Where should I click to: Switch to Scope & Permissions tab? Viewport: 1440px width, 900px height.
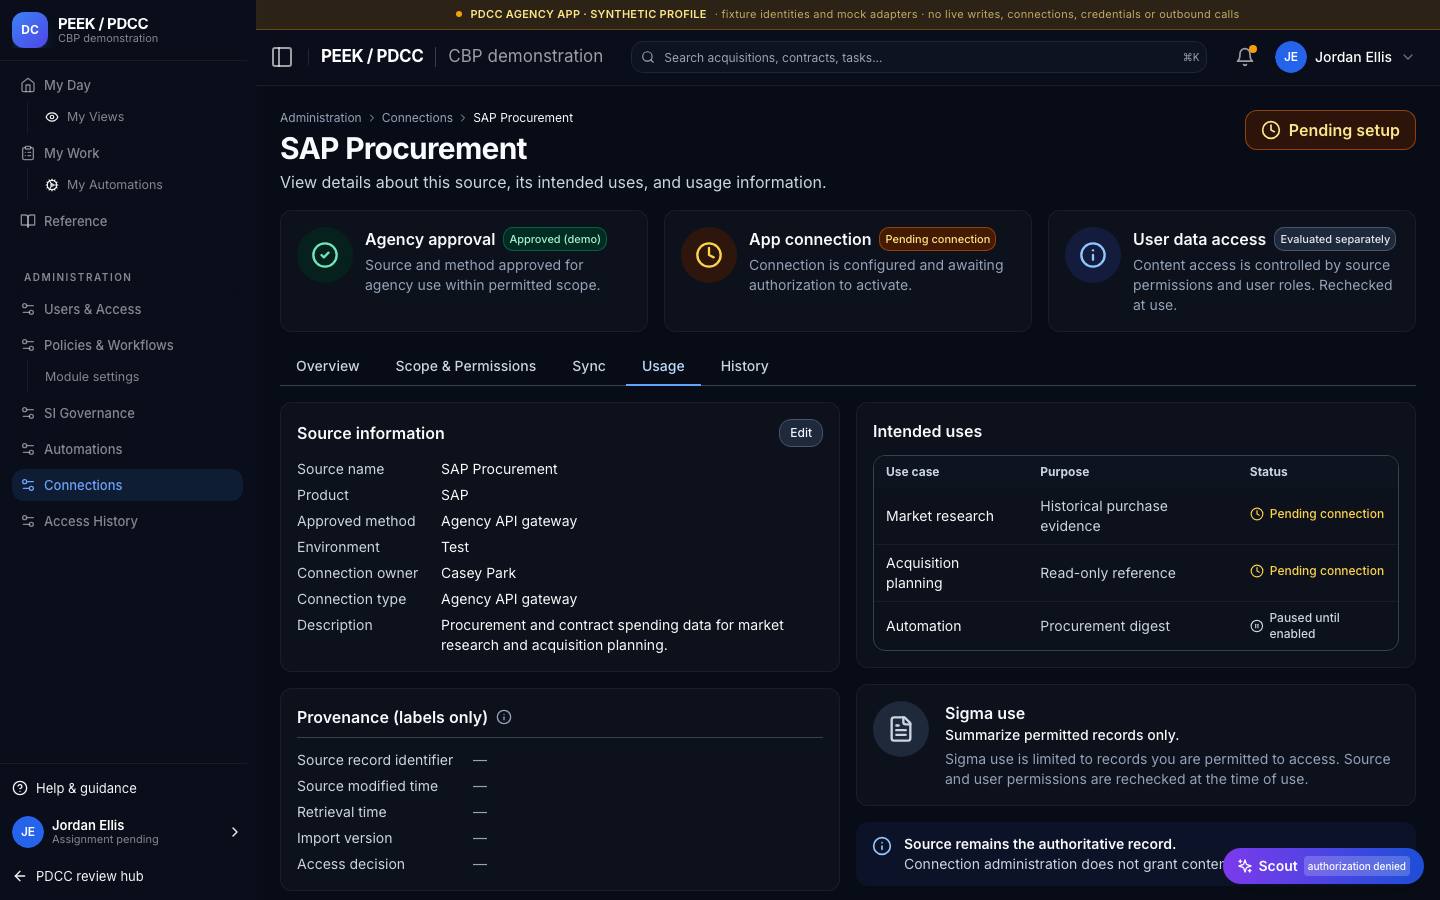(x=466, y=366)
